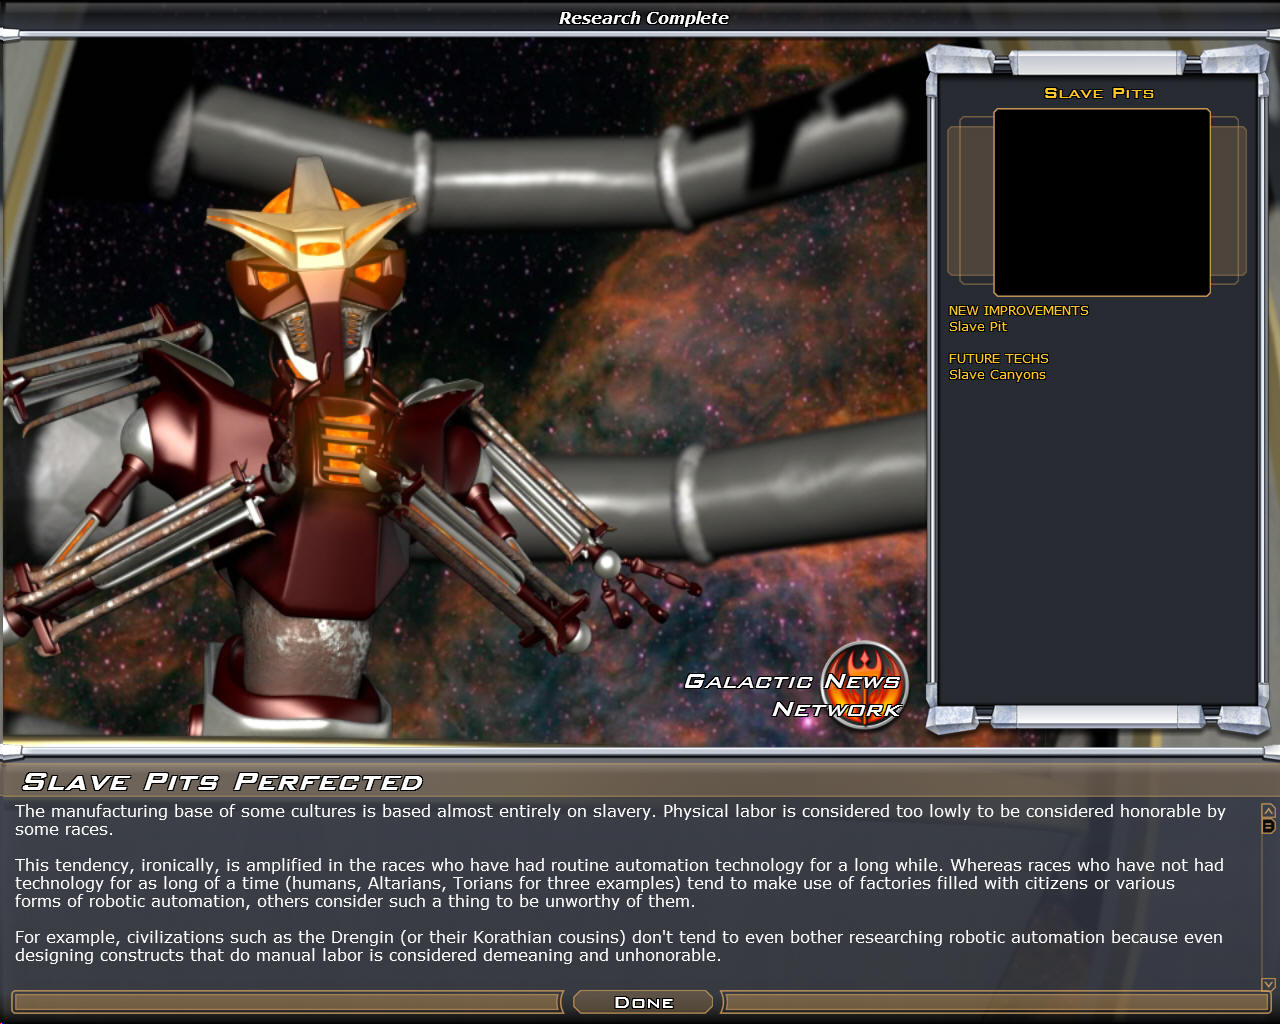Screen dimensions: 1280x1024
Task: Click the Galactic News Network logo
Action: click(864, 685)
